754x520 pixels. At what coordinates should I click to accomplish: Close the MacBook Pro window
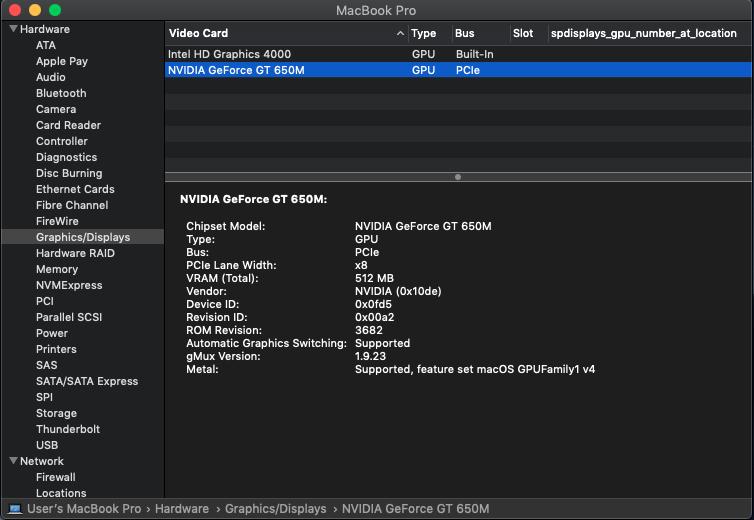[x=15, y=10]
